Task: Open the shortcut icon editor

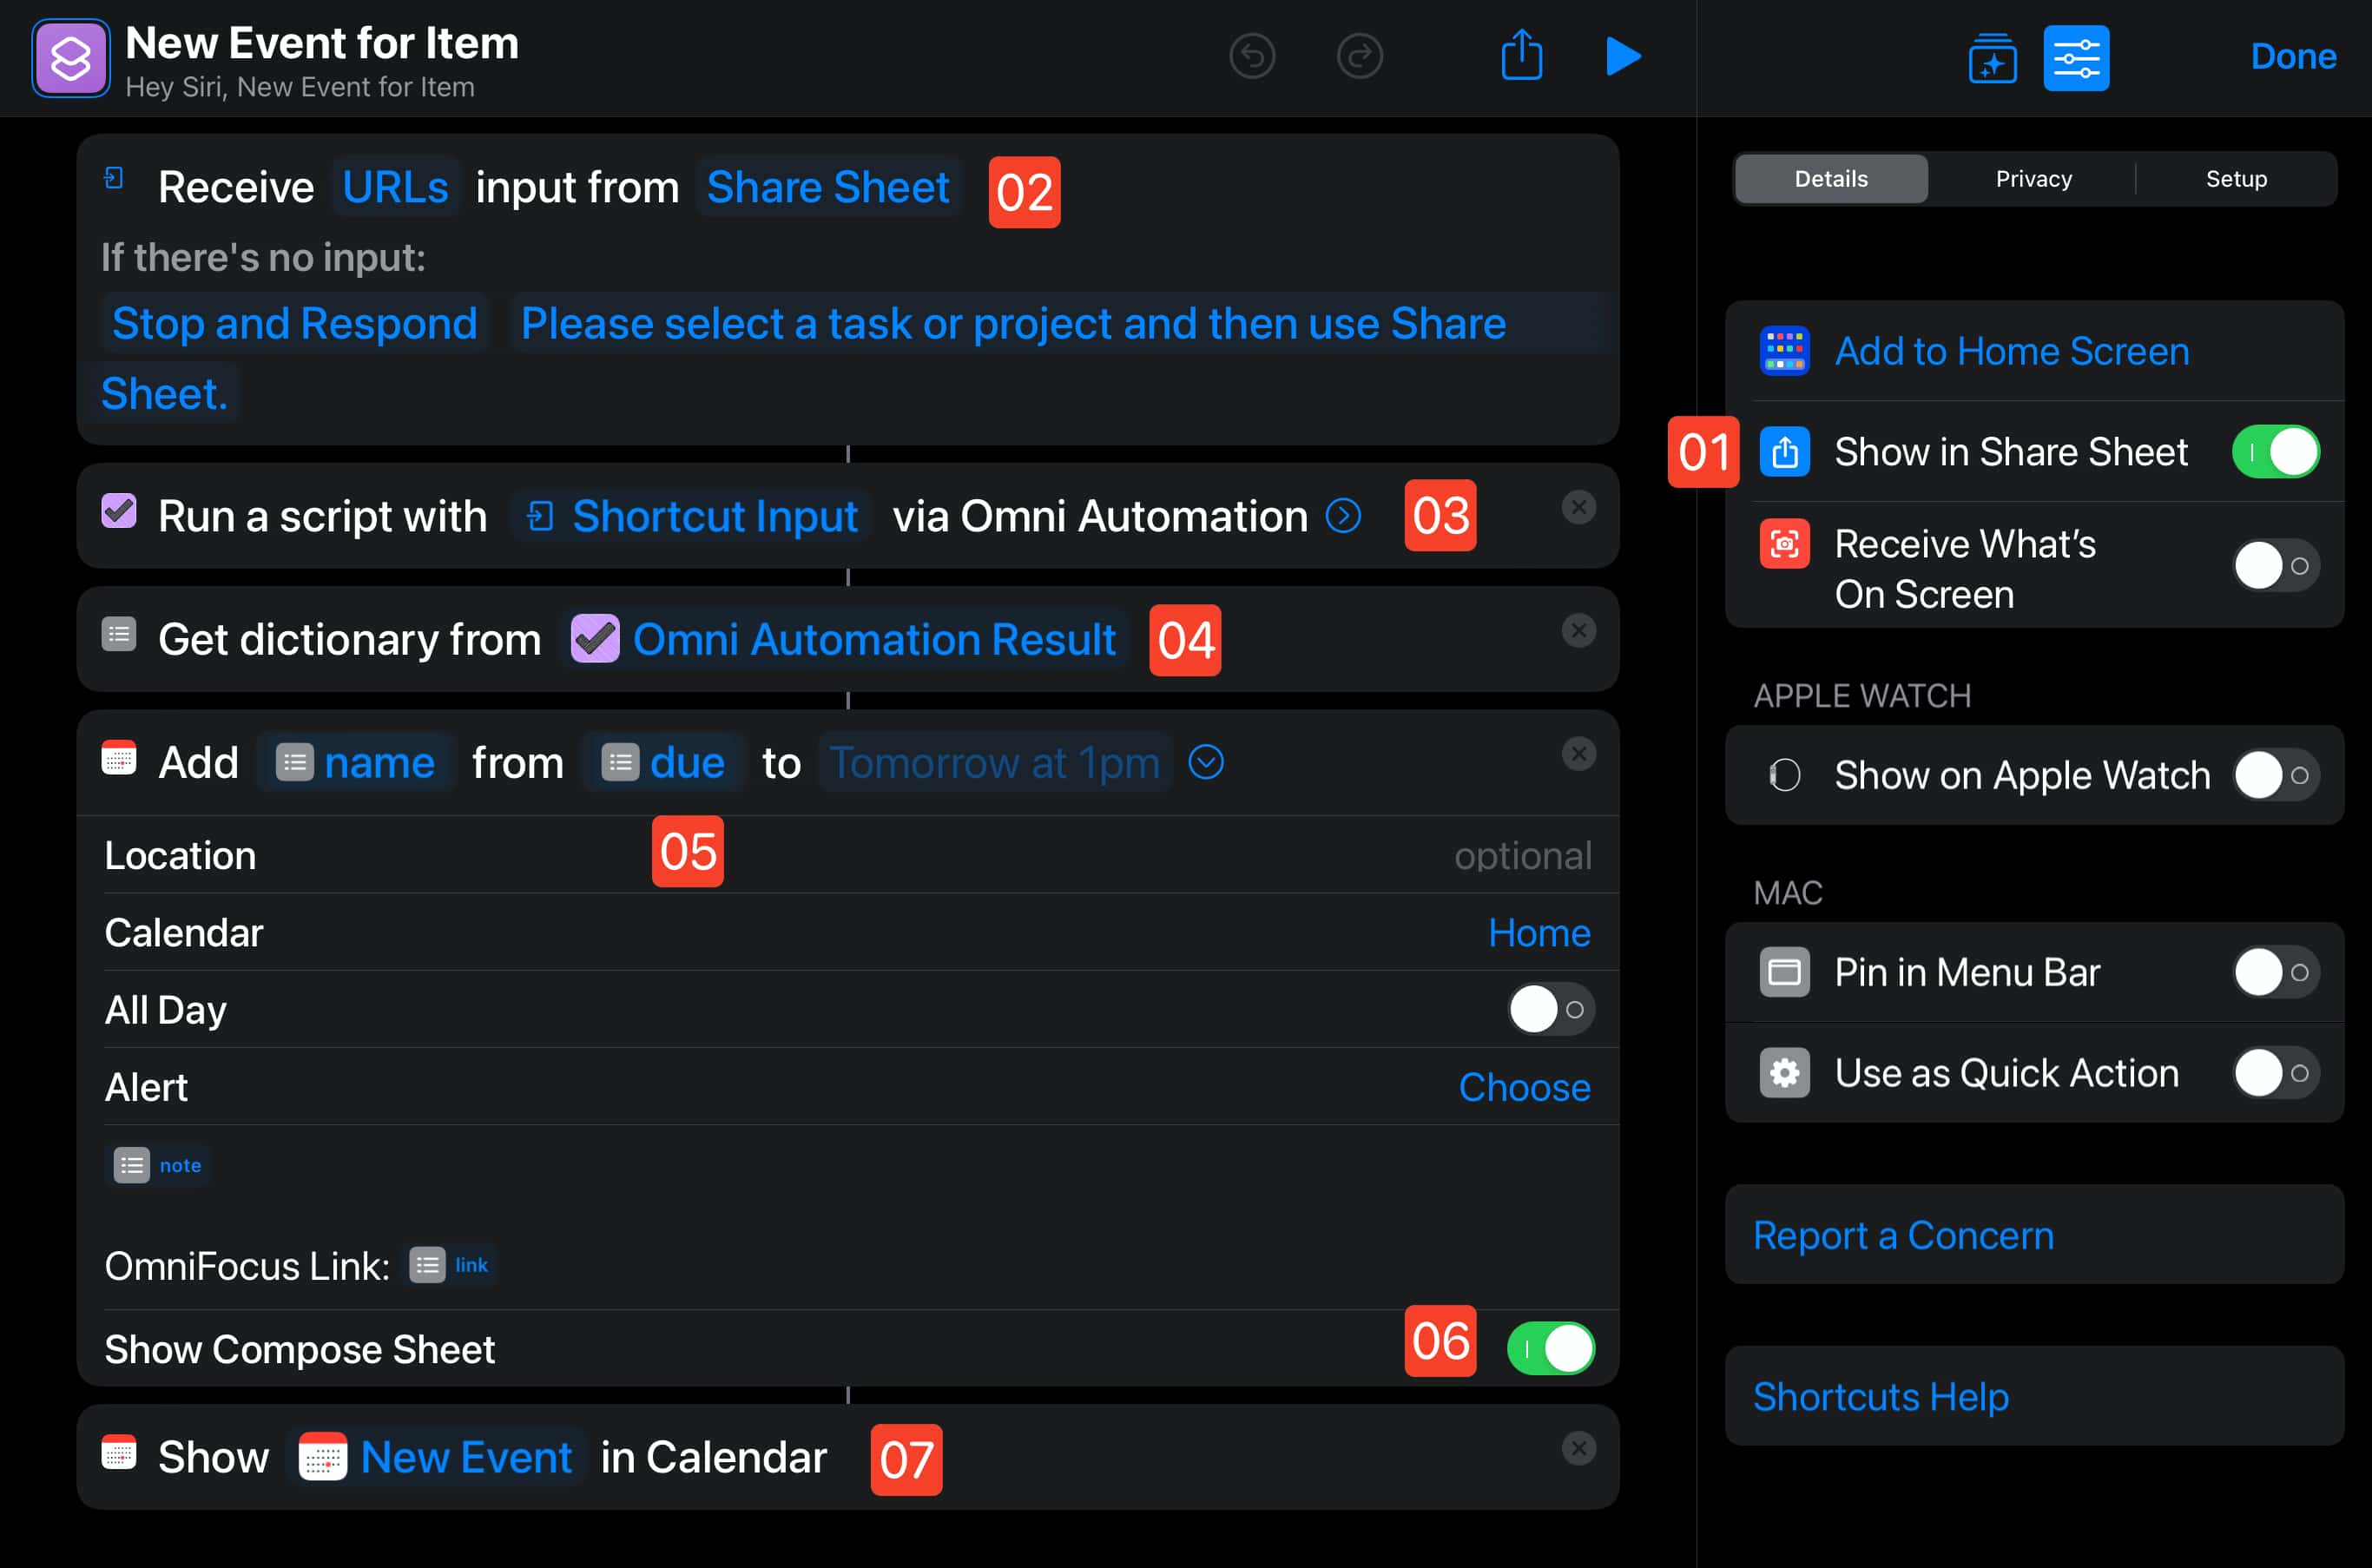Action: point(70,58)
